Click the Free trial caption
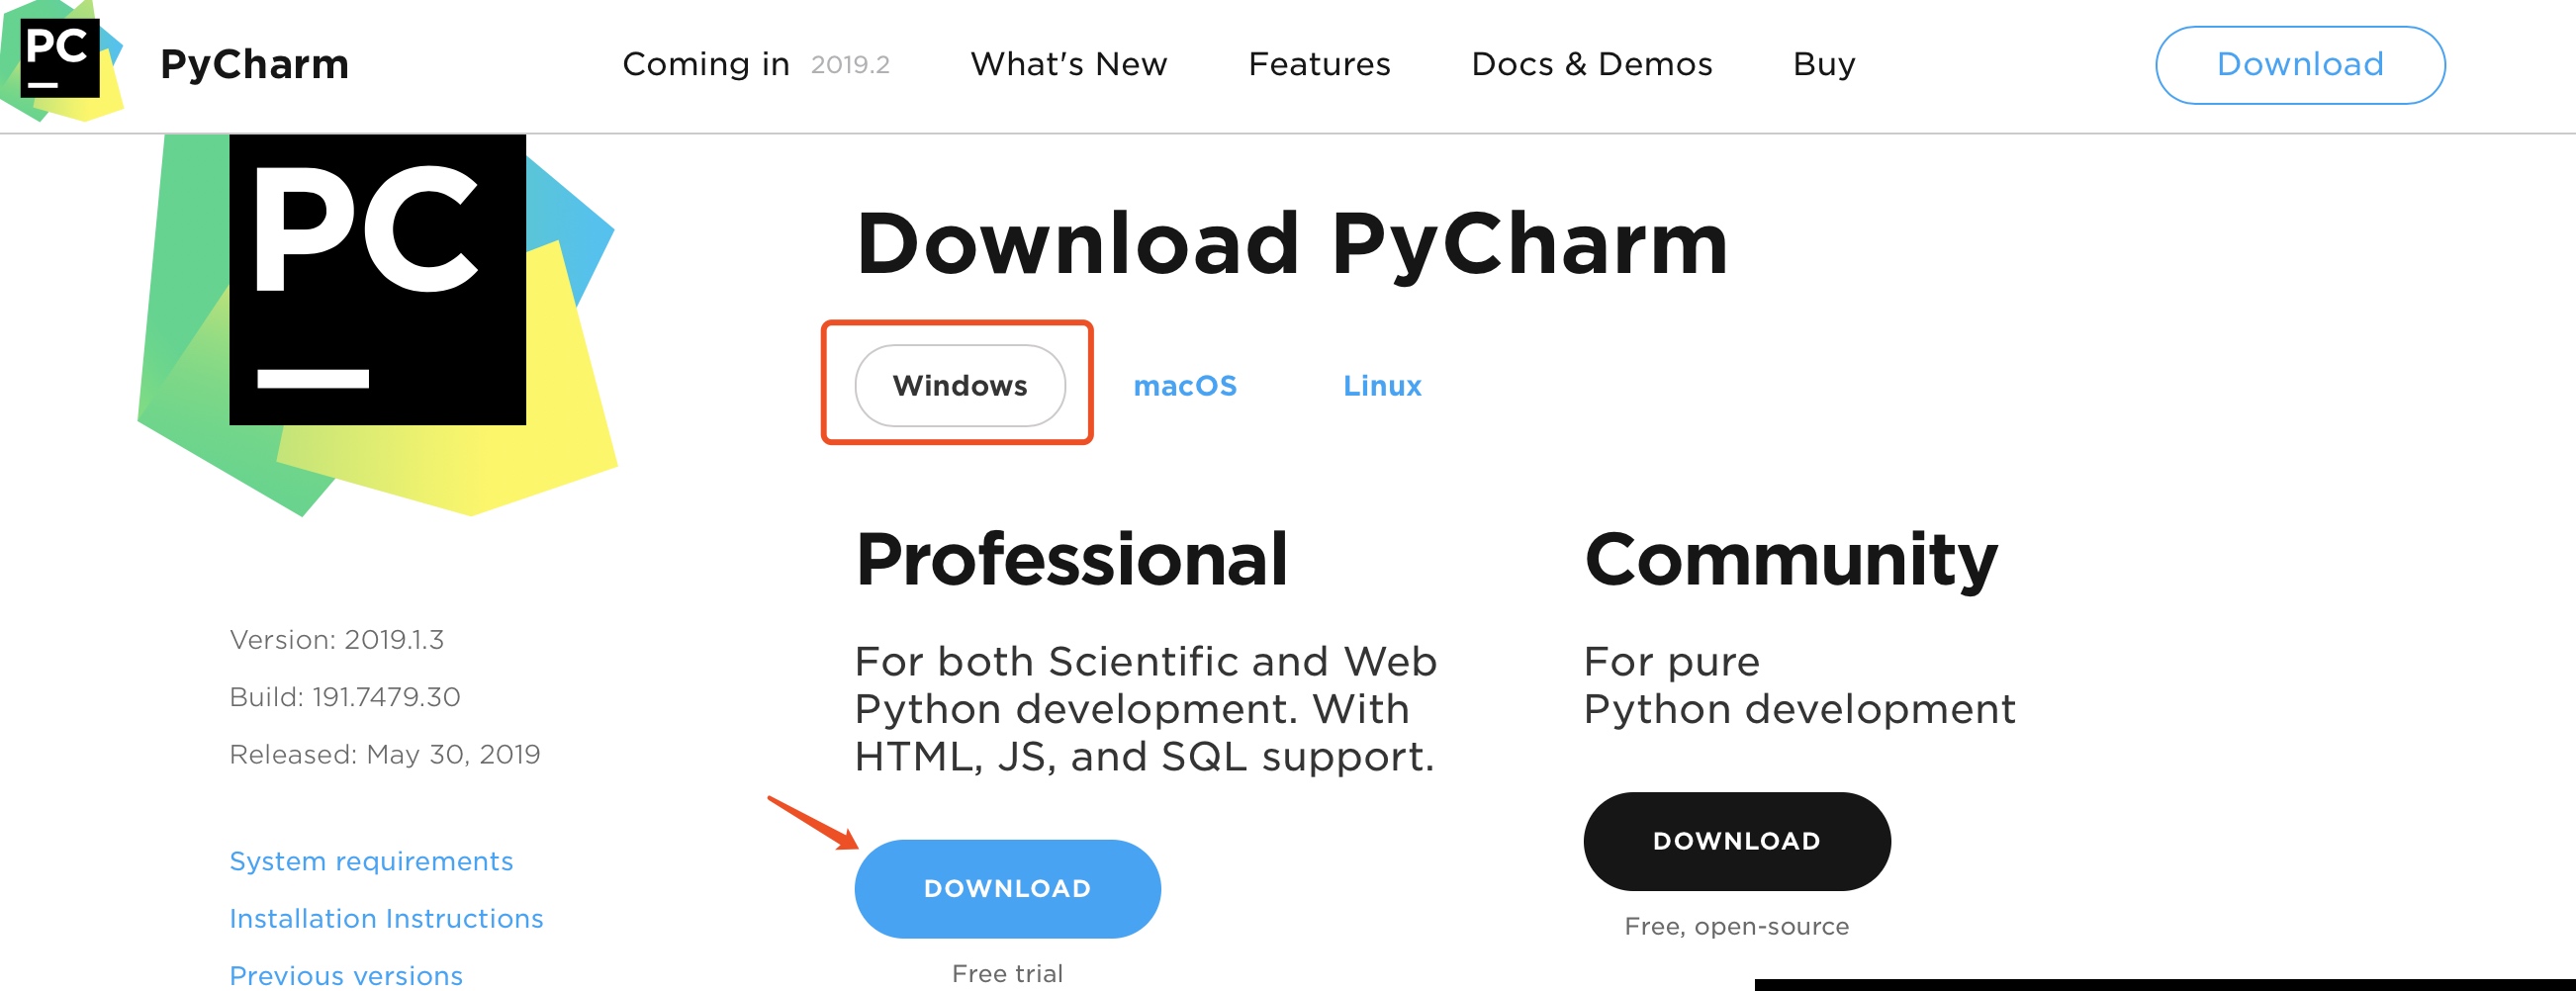The image size is (2576, 991). (x=1007, y=973)
